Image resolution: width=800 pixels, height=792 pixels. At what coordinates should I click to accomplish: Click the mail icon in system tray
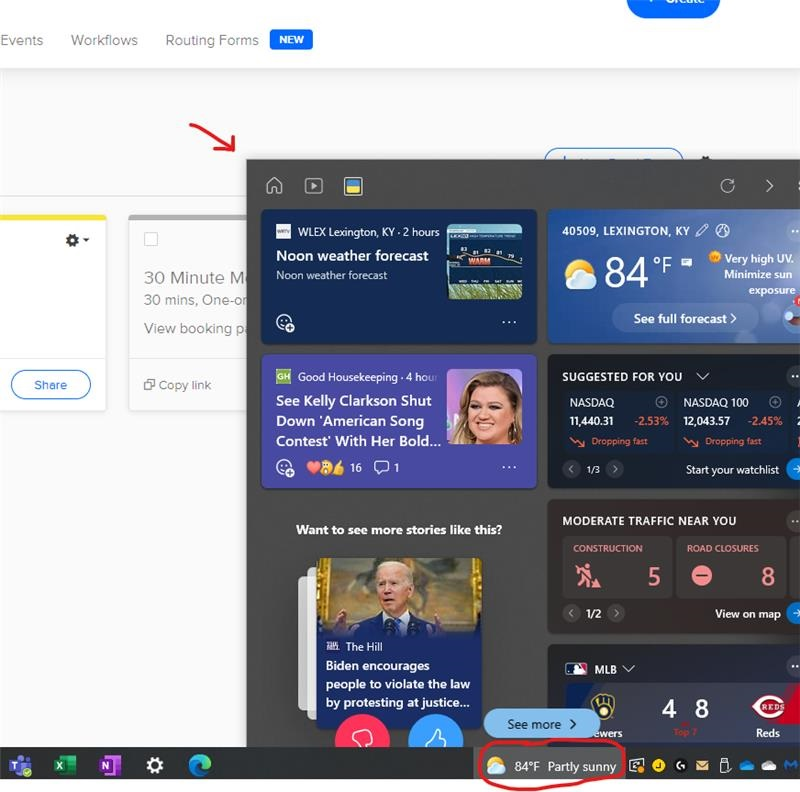[x=703, y=765]
